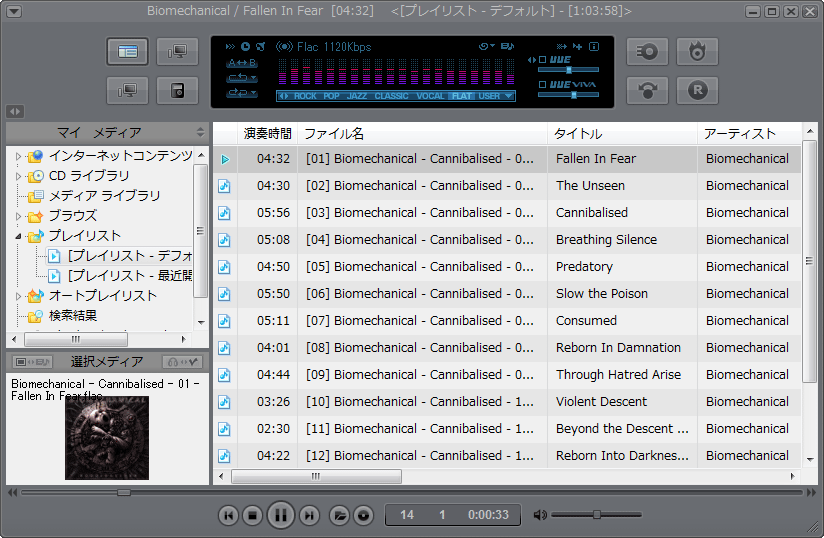Viewport: 824px width, 538px height.
Task: Skip to the previous track
Action: pyautogui.click(x=229, y=515)
